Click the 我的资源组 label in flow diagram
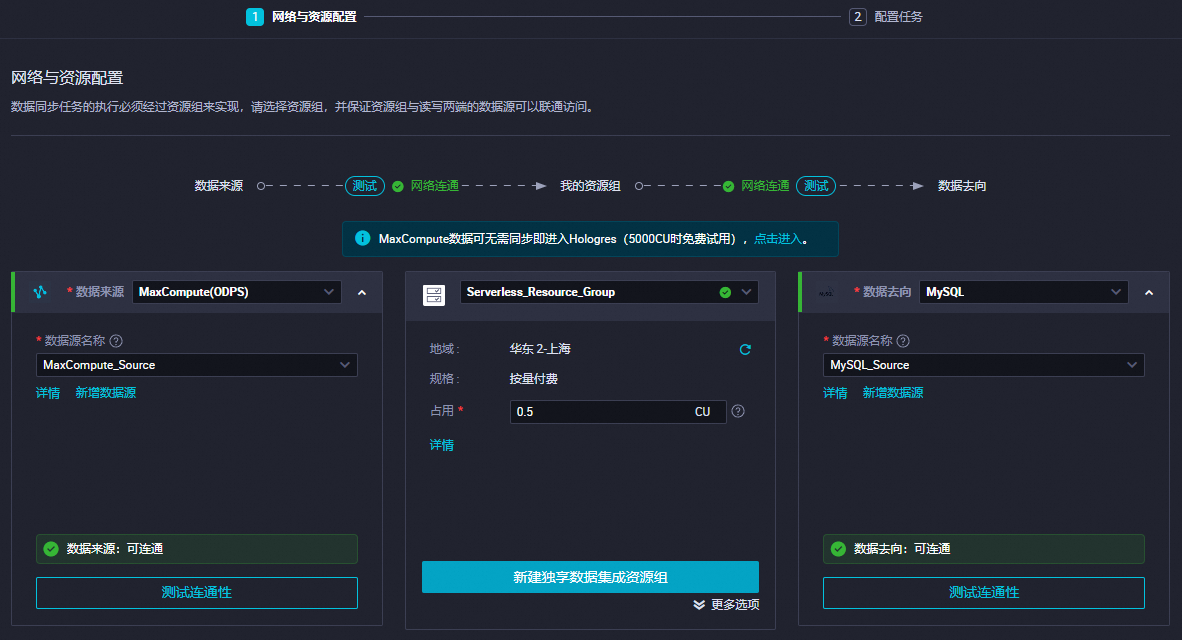The height and width of the screenshot is (640, 1182). click(590, 185)
